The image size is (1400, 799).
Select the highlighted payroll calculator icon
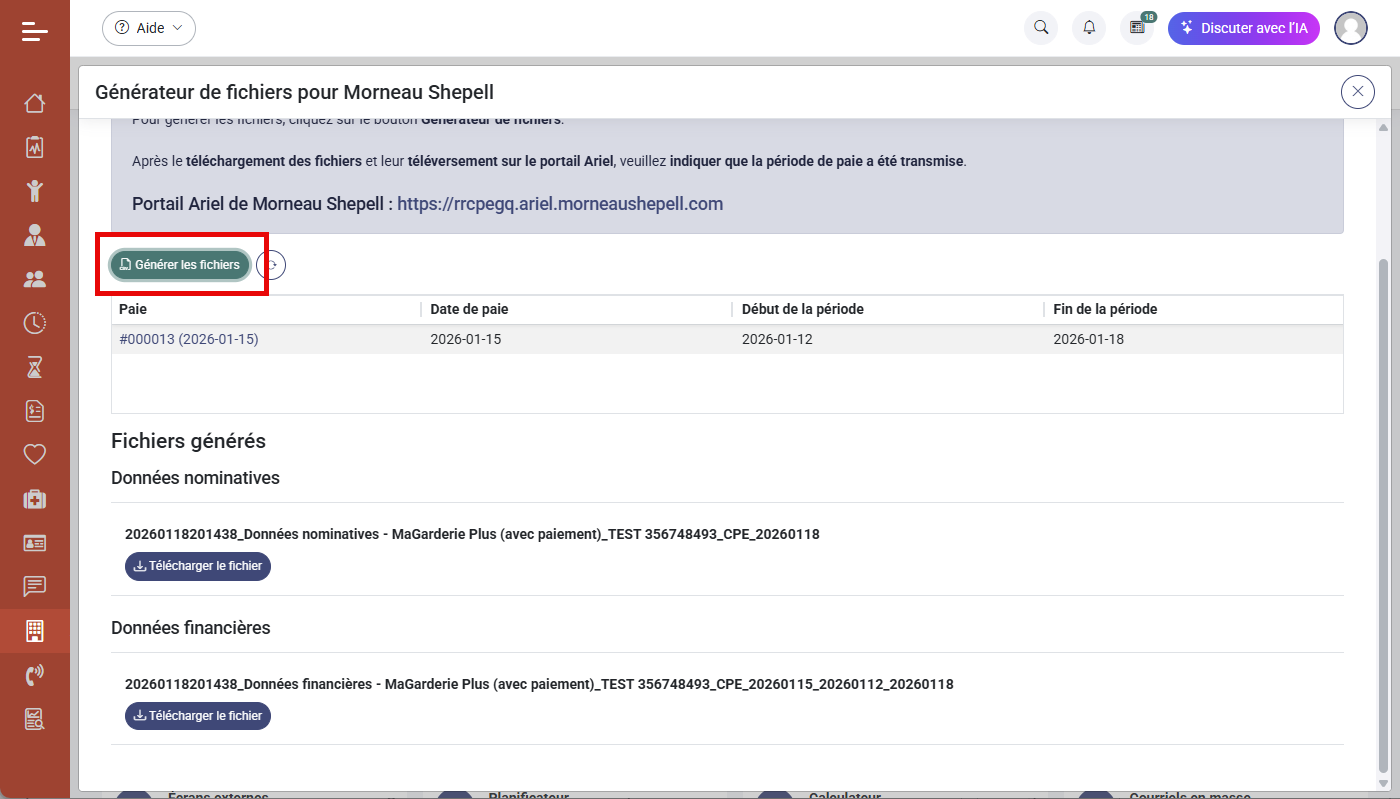pos(34,630)
